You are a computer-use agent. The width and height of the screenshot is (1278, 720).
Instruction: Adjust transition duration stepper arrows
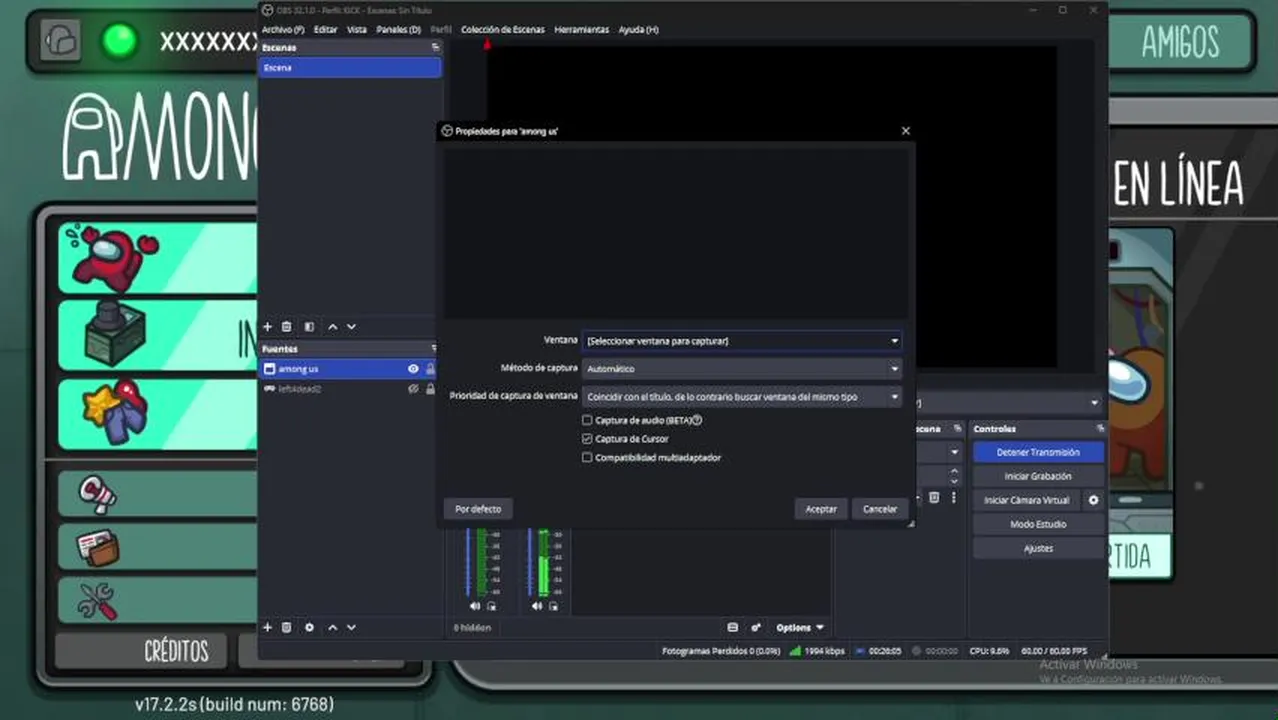tap(954, 476)
